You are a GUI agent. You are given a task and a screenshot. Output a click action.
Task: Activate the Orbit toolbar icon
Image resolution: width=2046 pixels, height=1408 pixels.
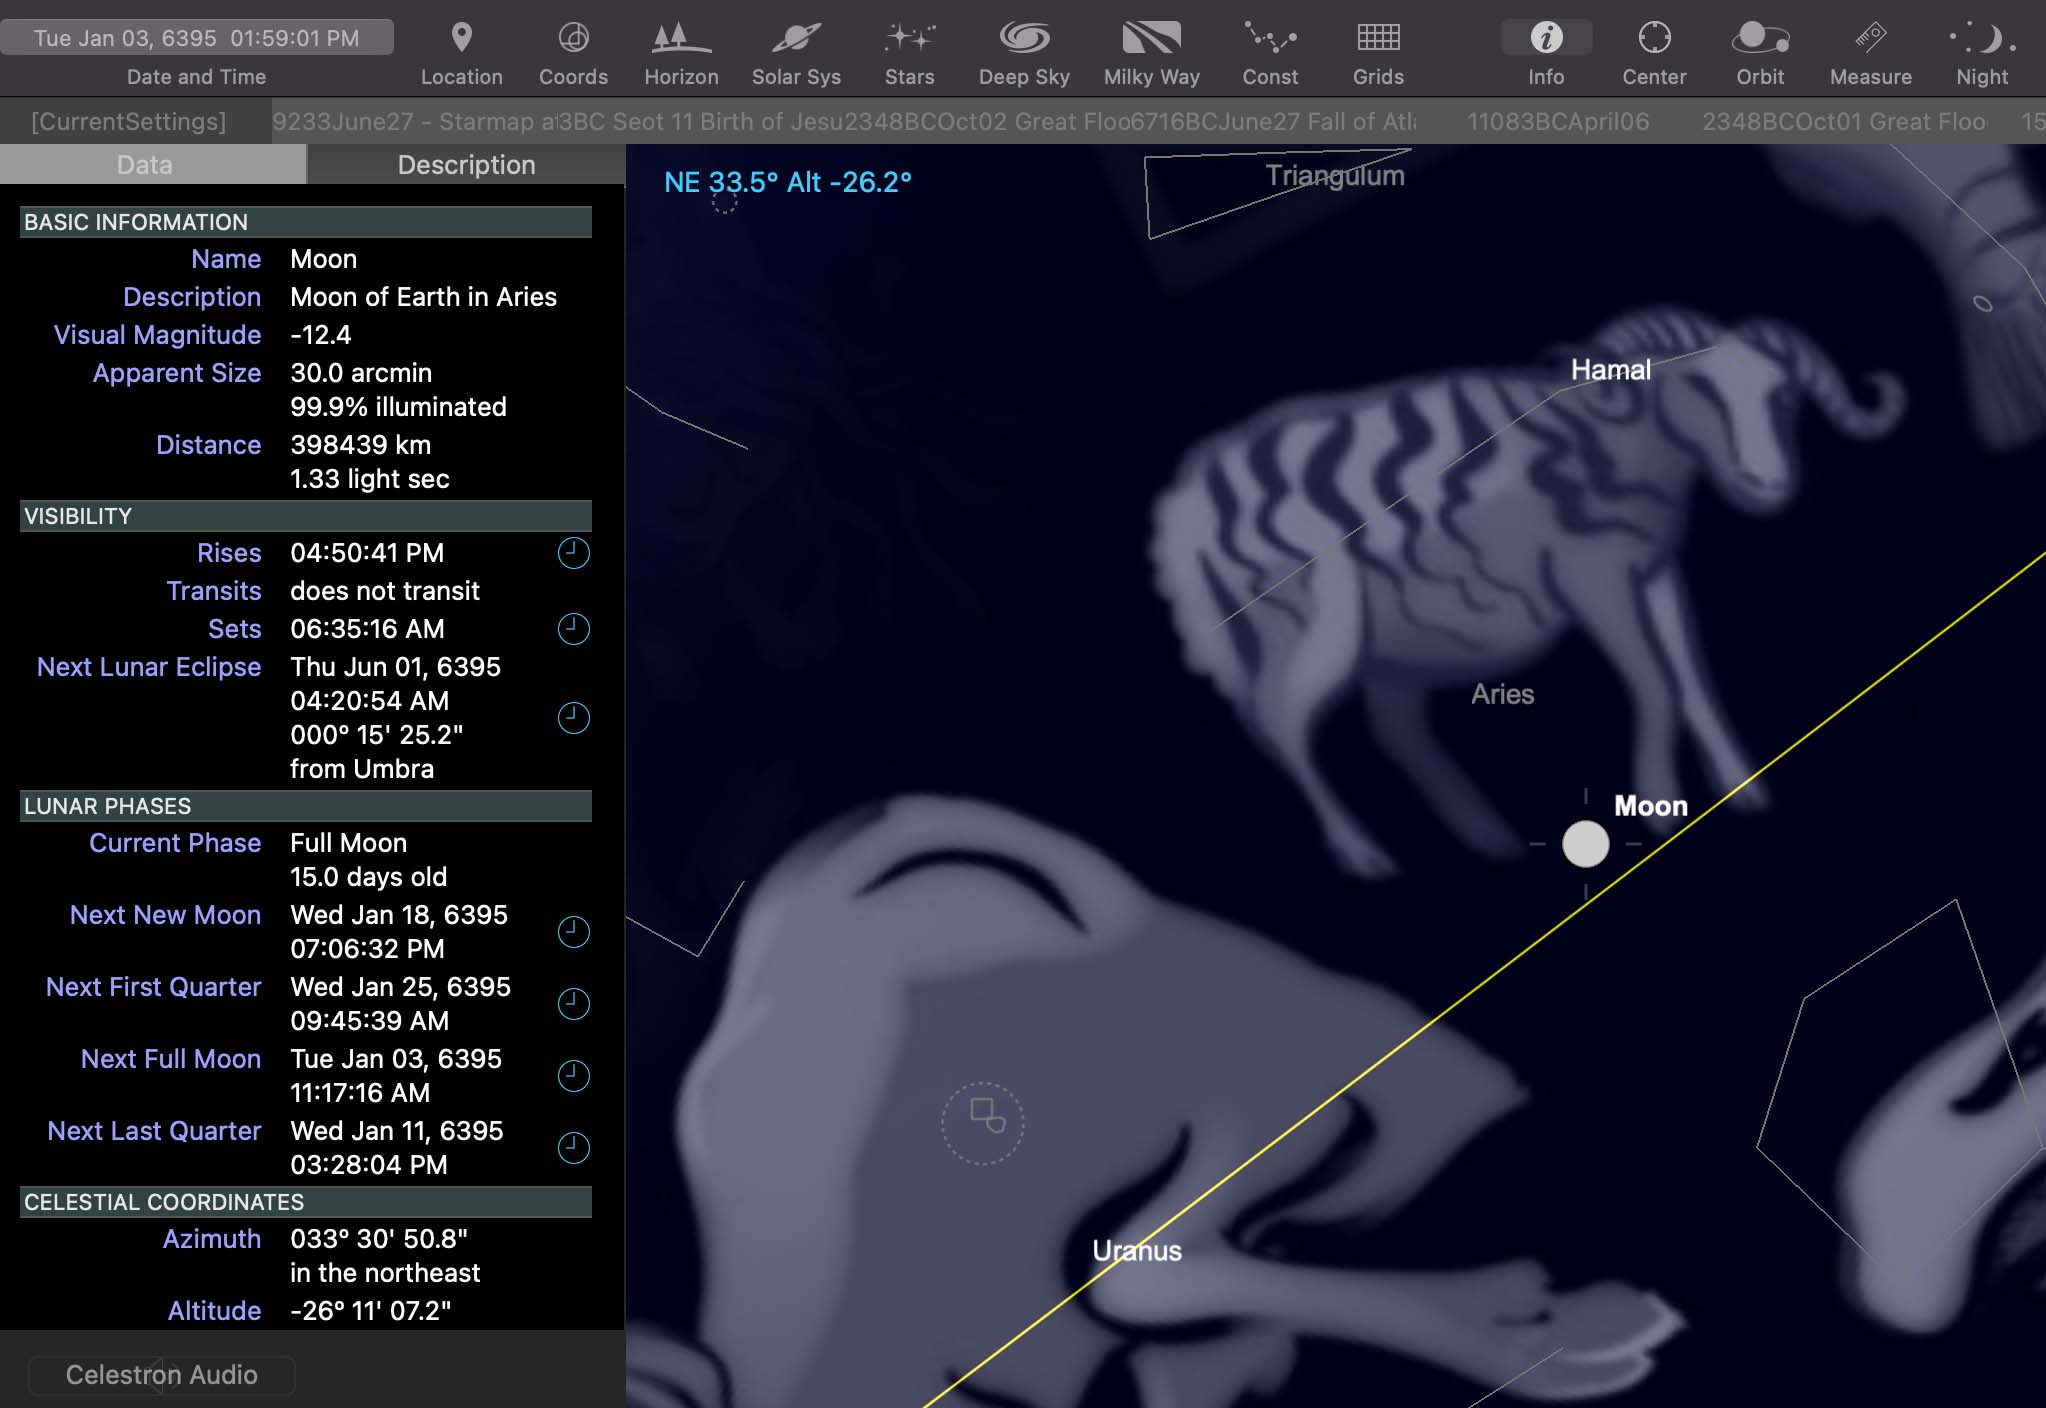(x=1760, y=38)
